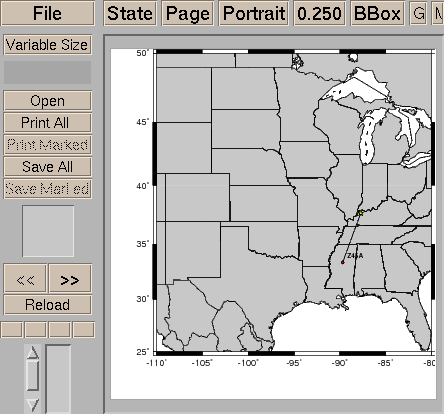
Task: Click the first small mark button below Reload
Action: (12, 330)
